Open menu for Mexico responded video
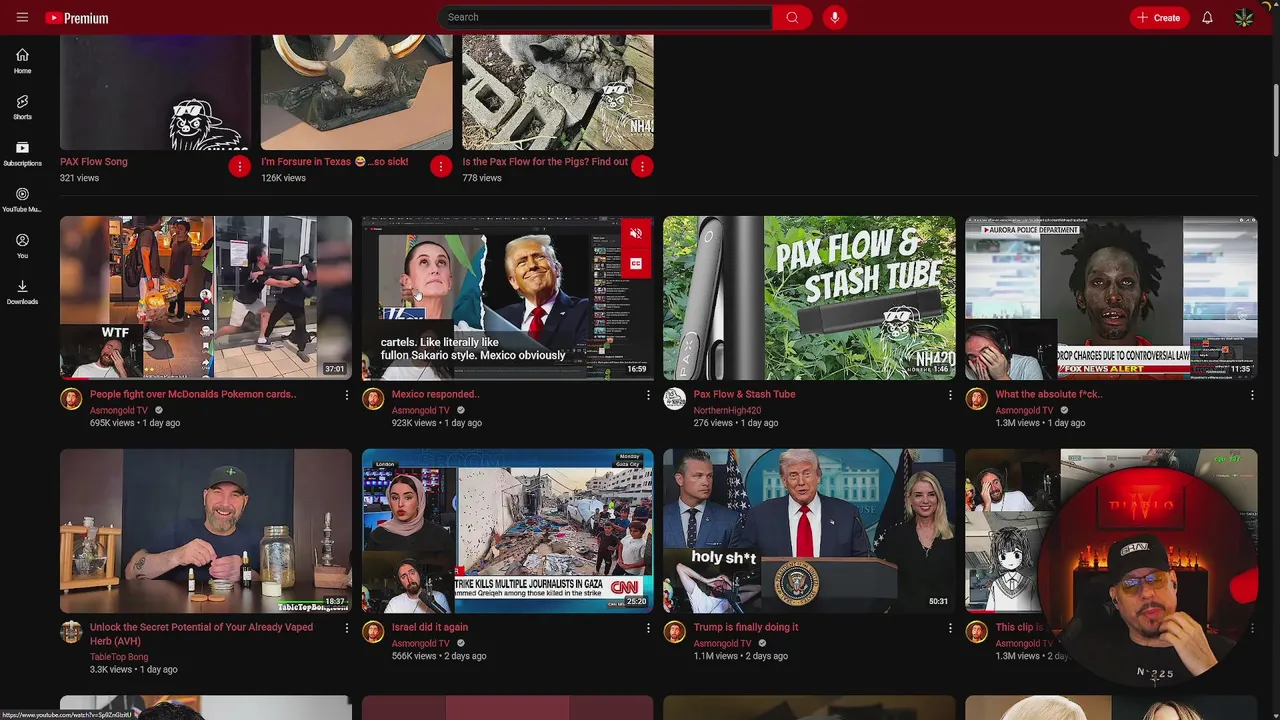 (648, 395)
